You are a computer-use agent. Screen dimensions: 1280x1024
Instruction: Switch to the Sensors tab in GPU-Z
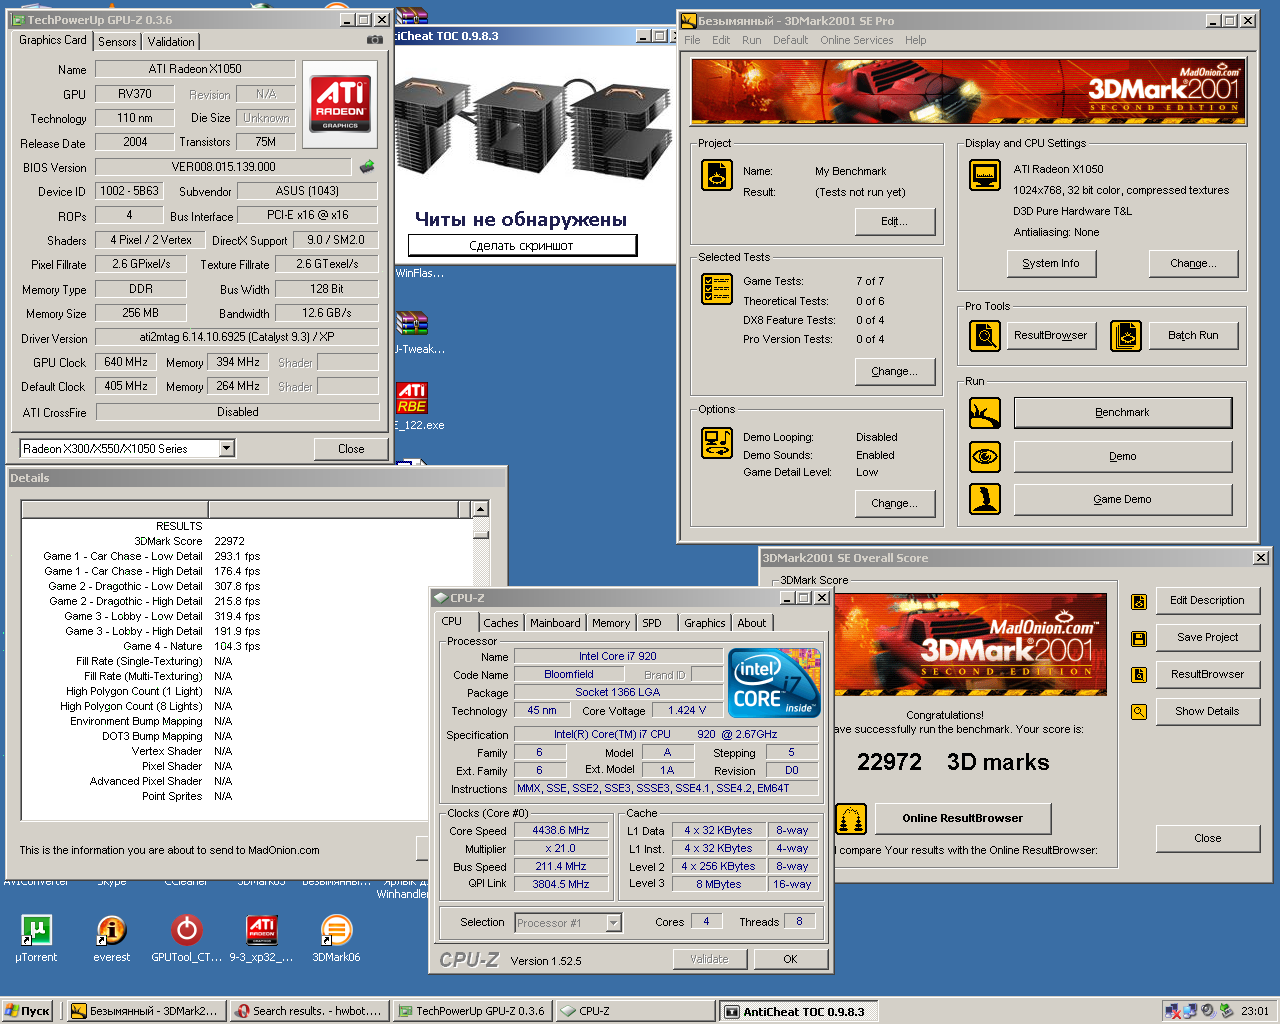coord(117,42)
